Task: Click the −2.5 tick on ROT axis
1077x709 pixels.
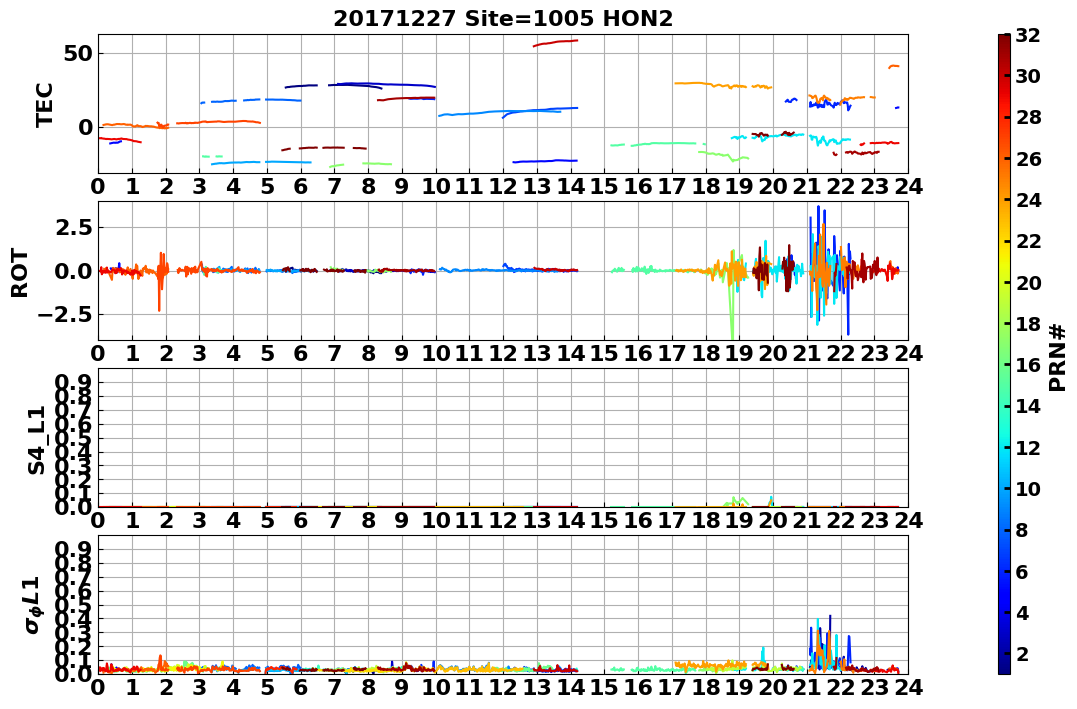Action: click(65, 315)
